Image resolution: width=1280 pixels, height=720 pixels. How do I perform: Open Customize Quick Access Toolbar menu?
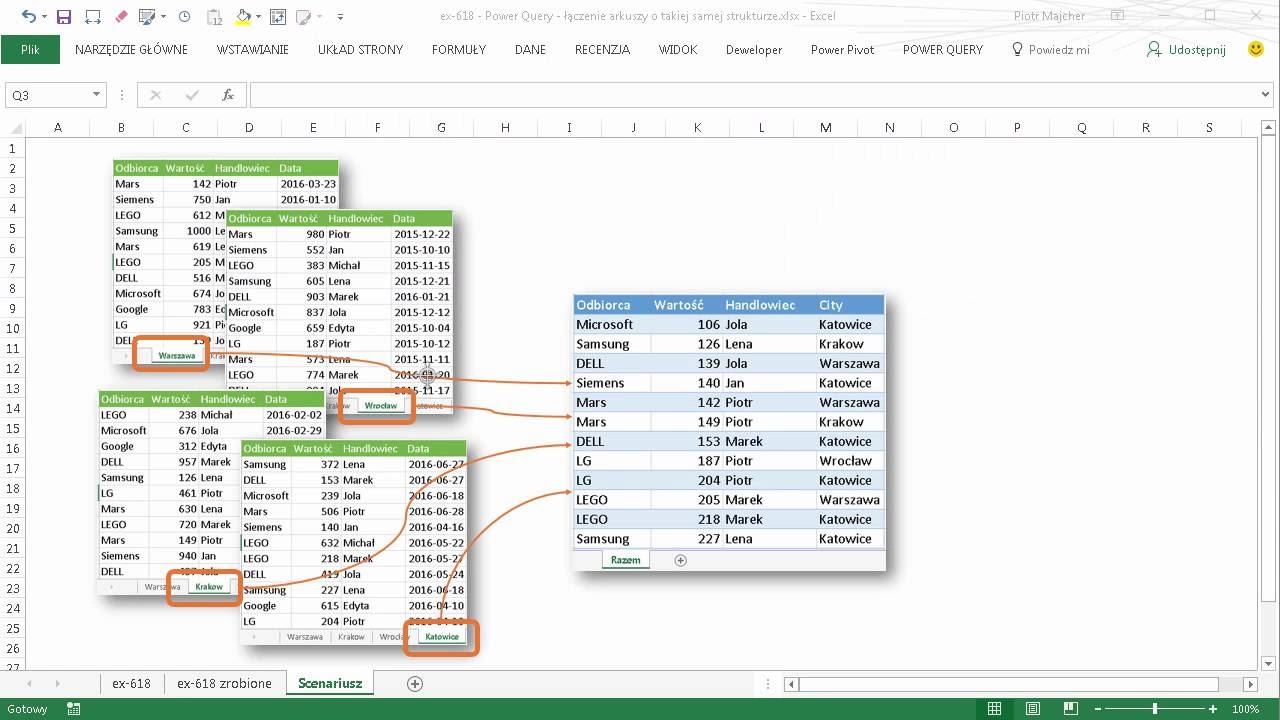click(x=341, y=17)
